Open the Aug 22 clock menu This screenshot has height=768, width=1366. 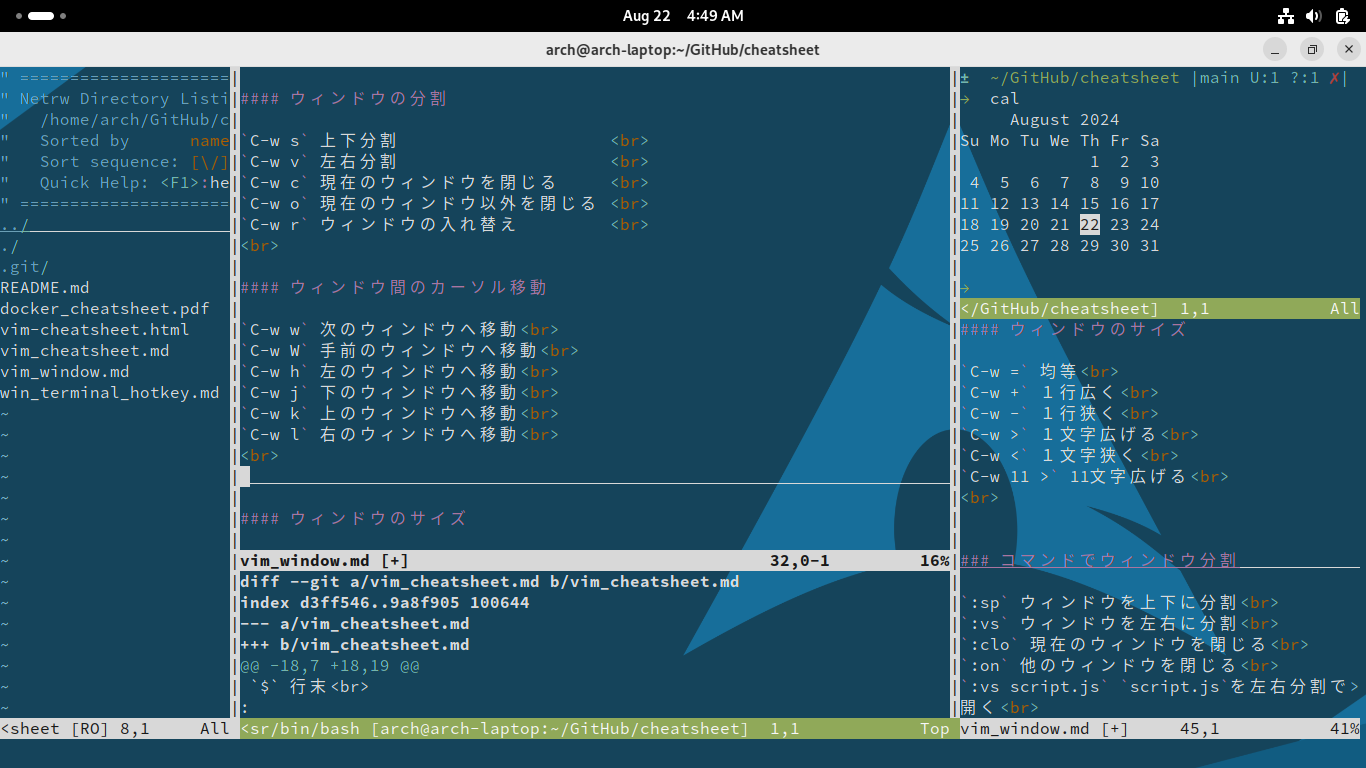tap(683, 15)
